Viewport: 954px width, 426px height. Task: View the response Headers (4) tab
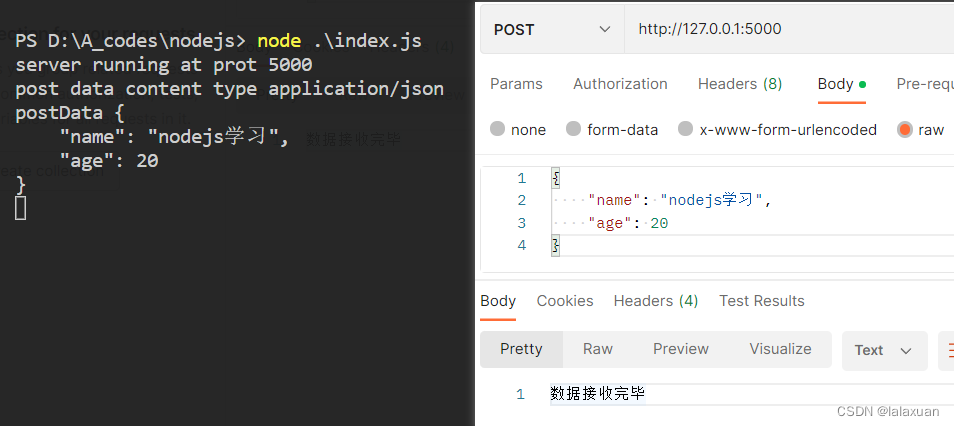tap(655, 301)
